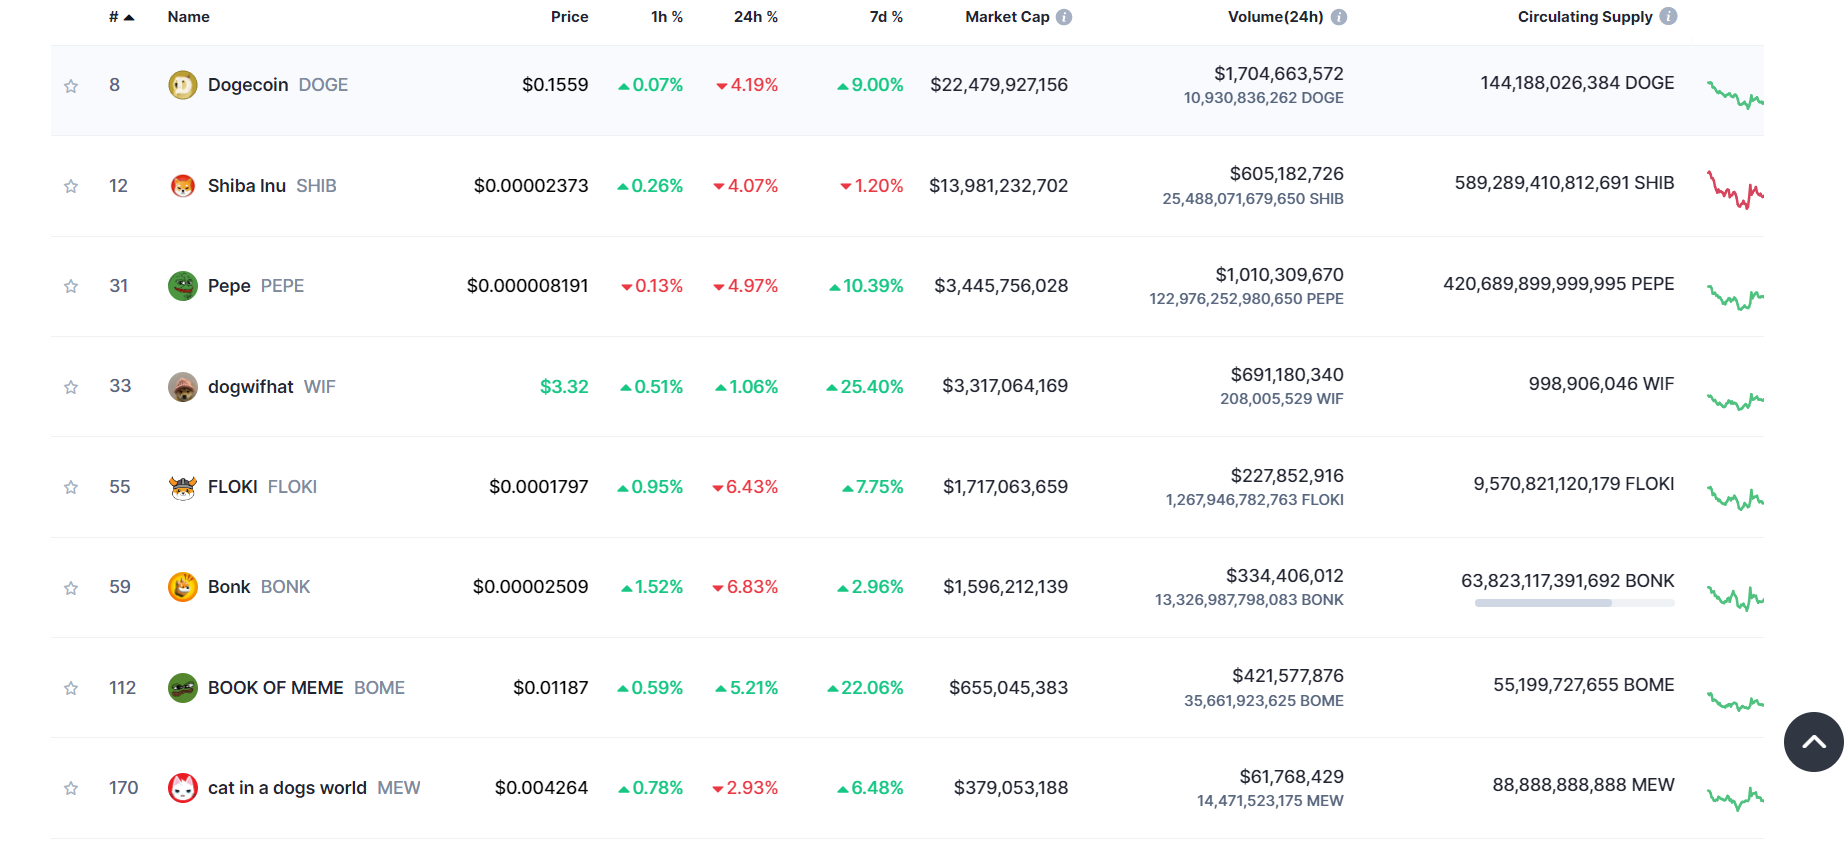This screenshot has width=1847, height=841.
Task: Click the MEW cat logo
Action: coord(183,788)
